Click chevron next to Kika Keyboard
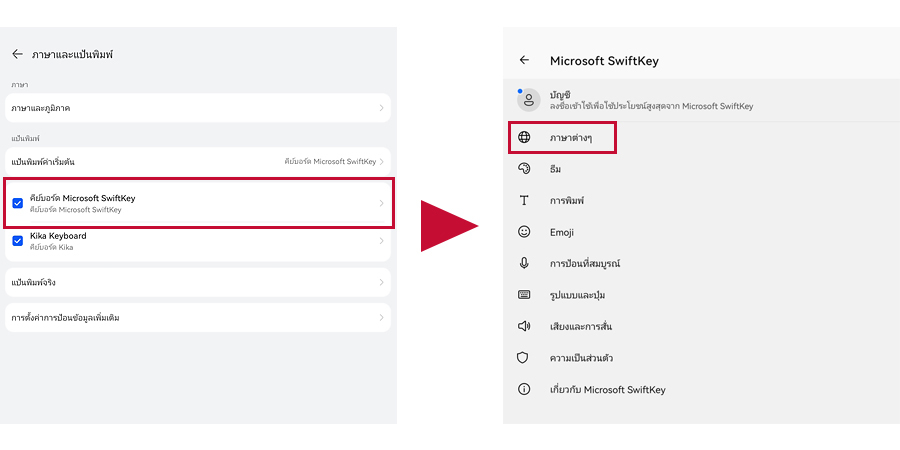Image resolution: width=900 pixels, height=450 pixels. tap(381, 241)
